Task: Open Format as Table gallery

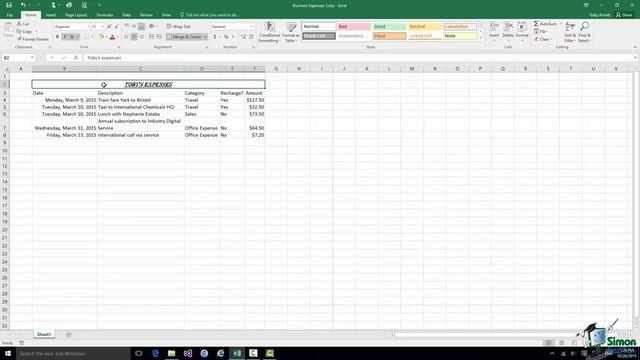Action: [x=291, y=32]
